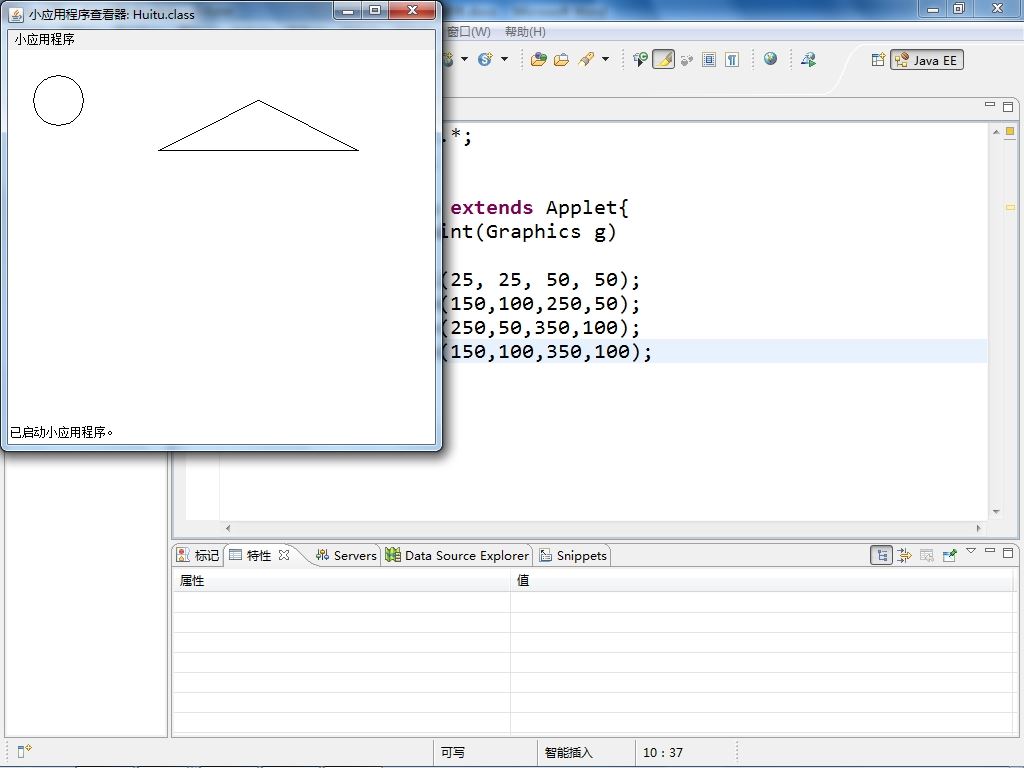Click editor vertical scrollbar down arrow
Viewport: 1024px width, 768px height.
[996, 512]
